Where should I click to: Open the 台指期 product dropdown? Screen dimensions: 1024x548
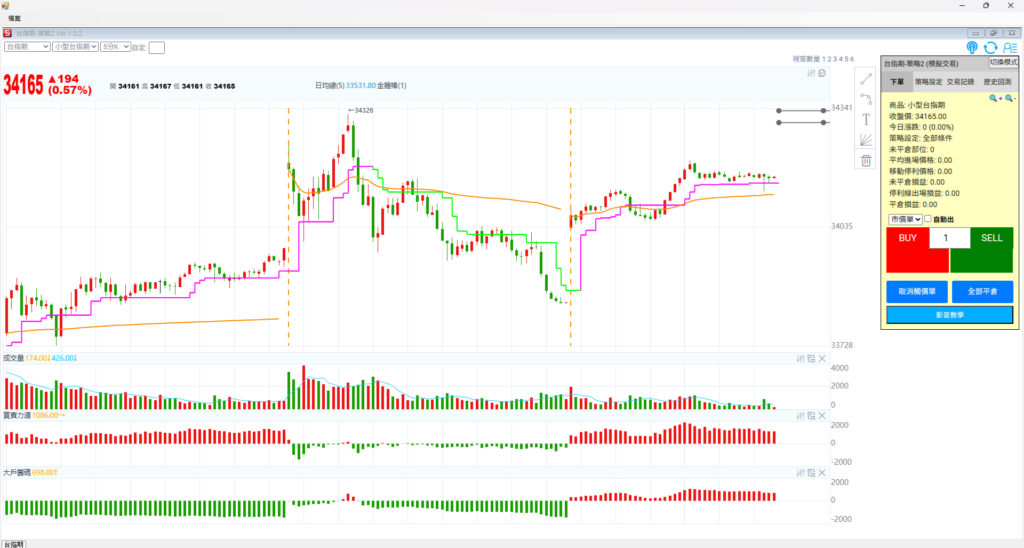(27, 47)
